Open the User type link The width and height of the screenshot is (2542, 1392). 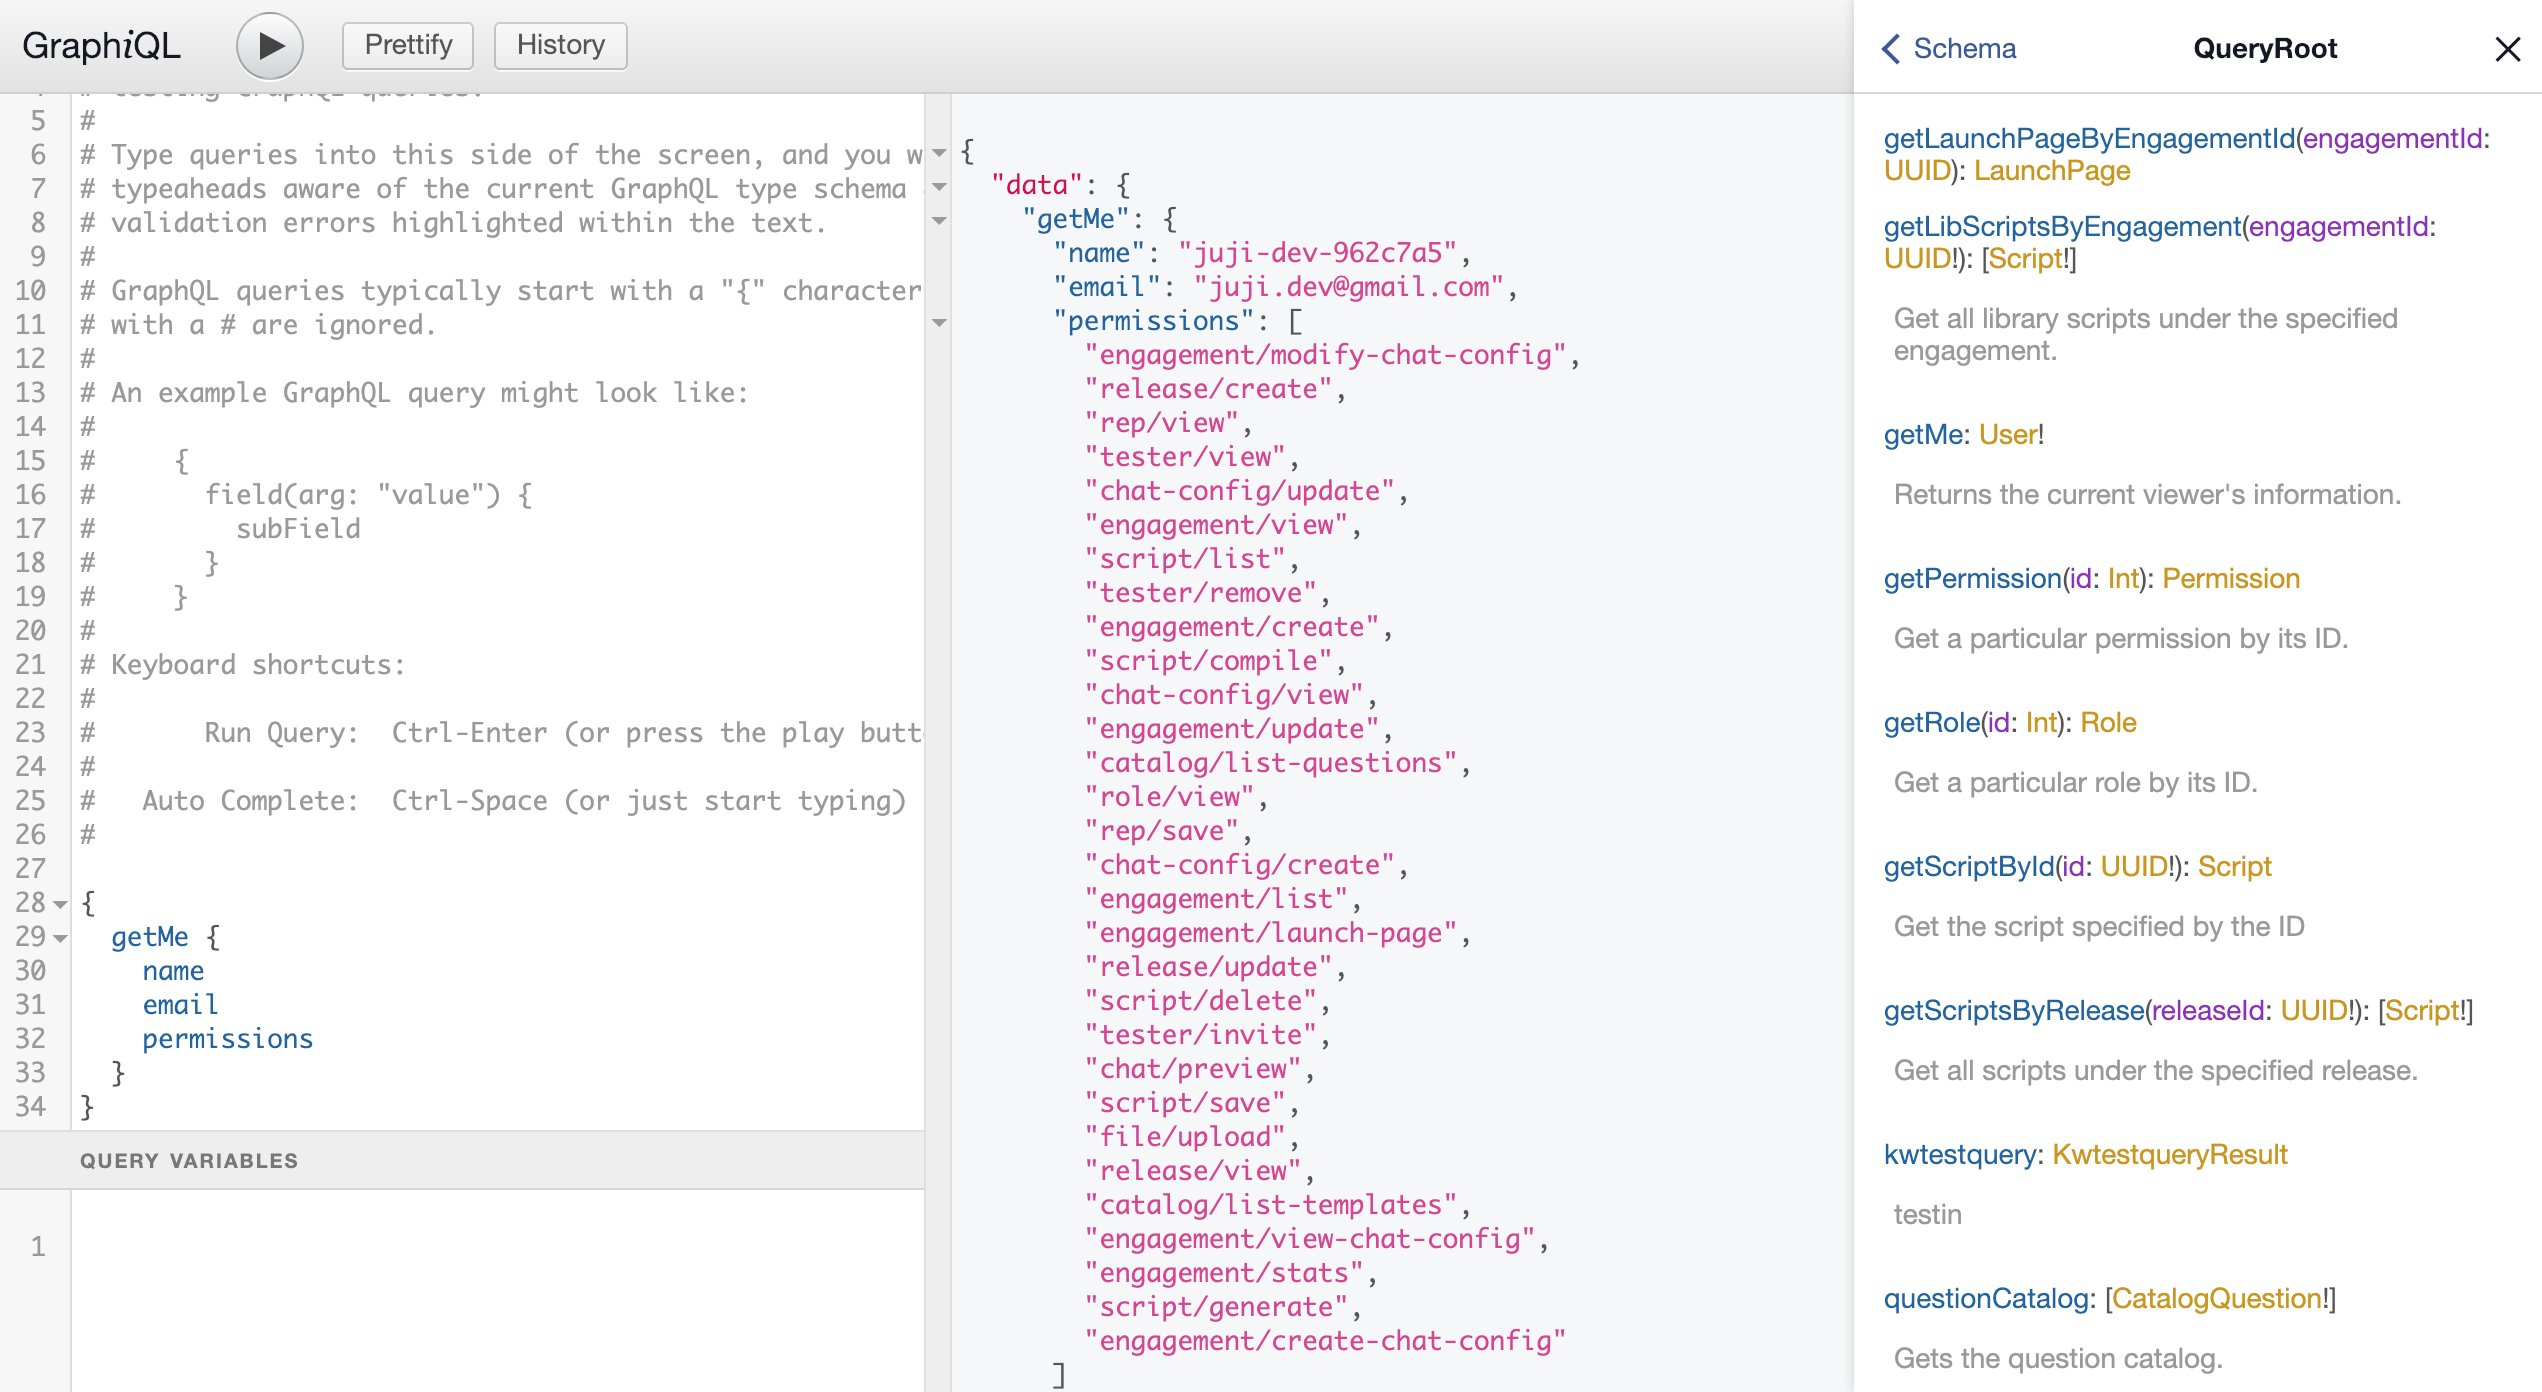pos(2008,434)
